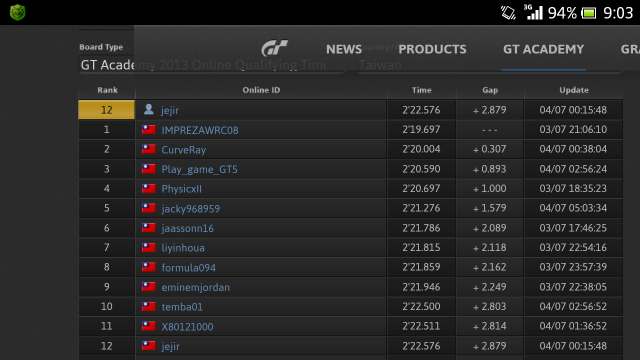Open highlighted jejir profile link in top row
Screen dimensions: 640x360
170,110
